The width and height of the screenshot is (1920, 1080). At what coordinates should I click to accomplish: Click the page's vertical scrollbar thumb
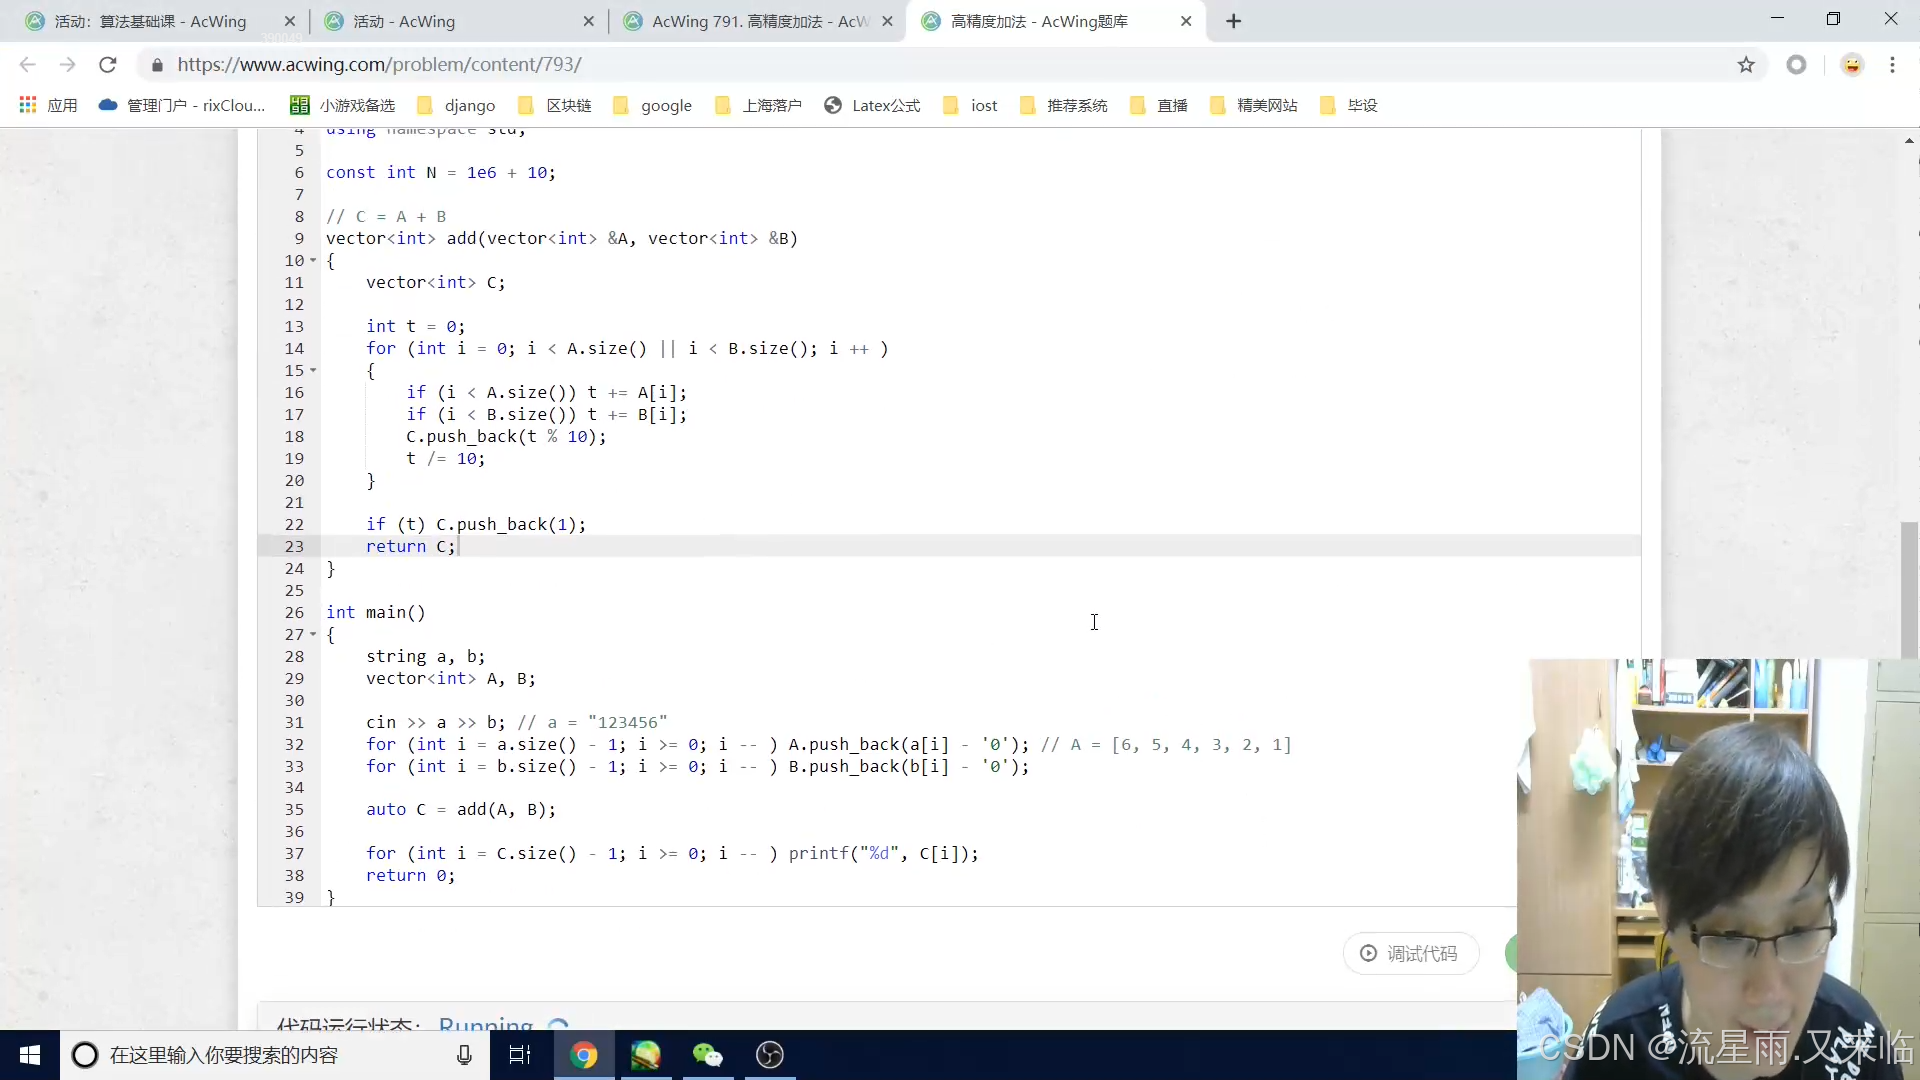1909,590
